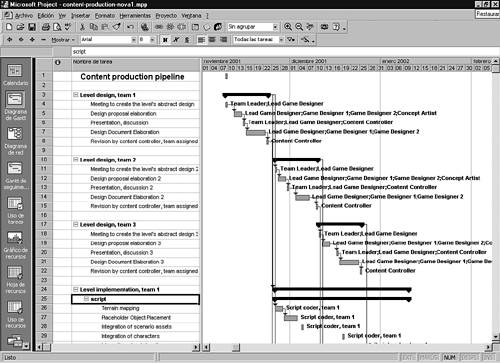The height and width of the screenshot is (363, 500).
Task: Click the Split Task icon
Action: [182, 27]
